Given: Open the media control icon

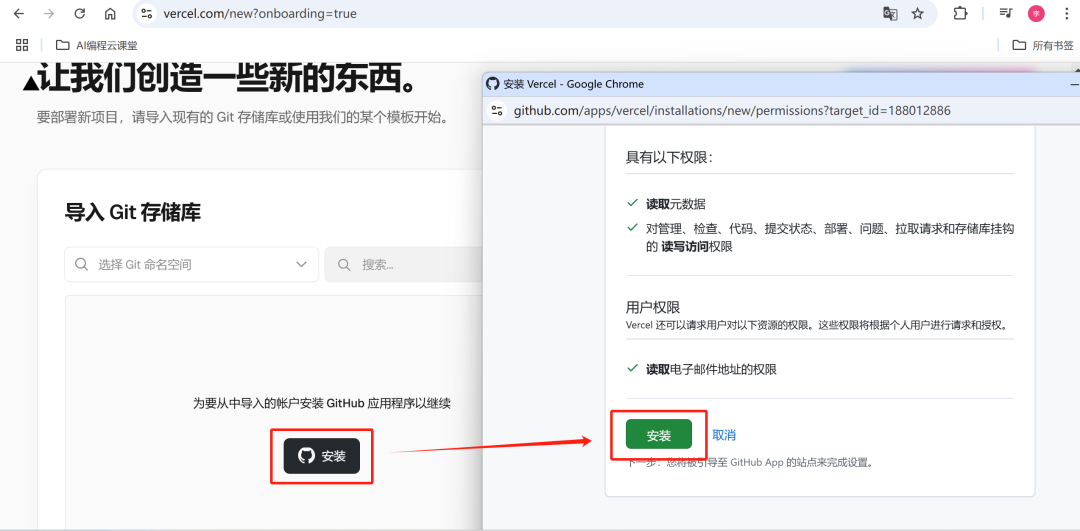Looking at the screenshot, I should (x=1006, y=14).
